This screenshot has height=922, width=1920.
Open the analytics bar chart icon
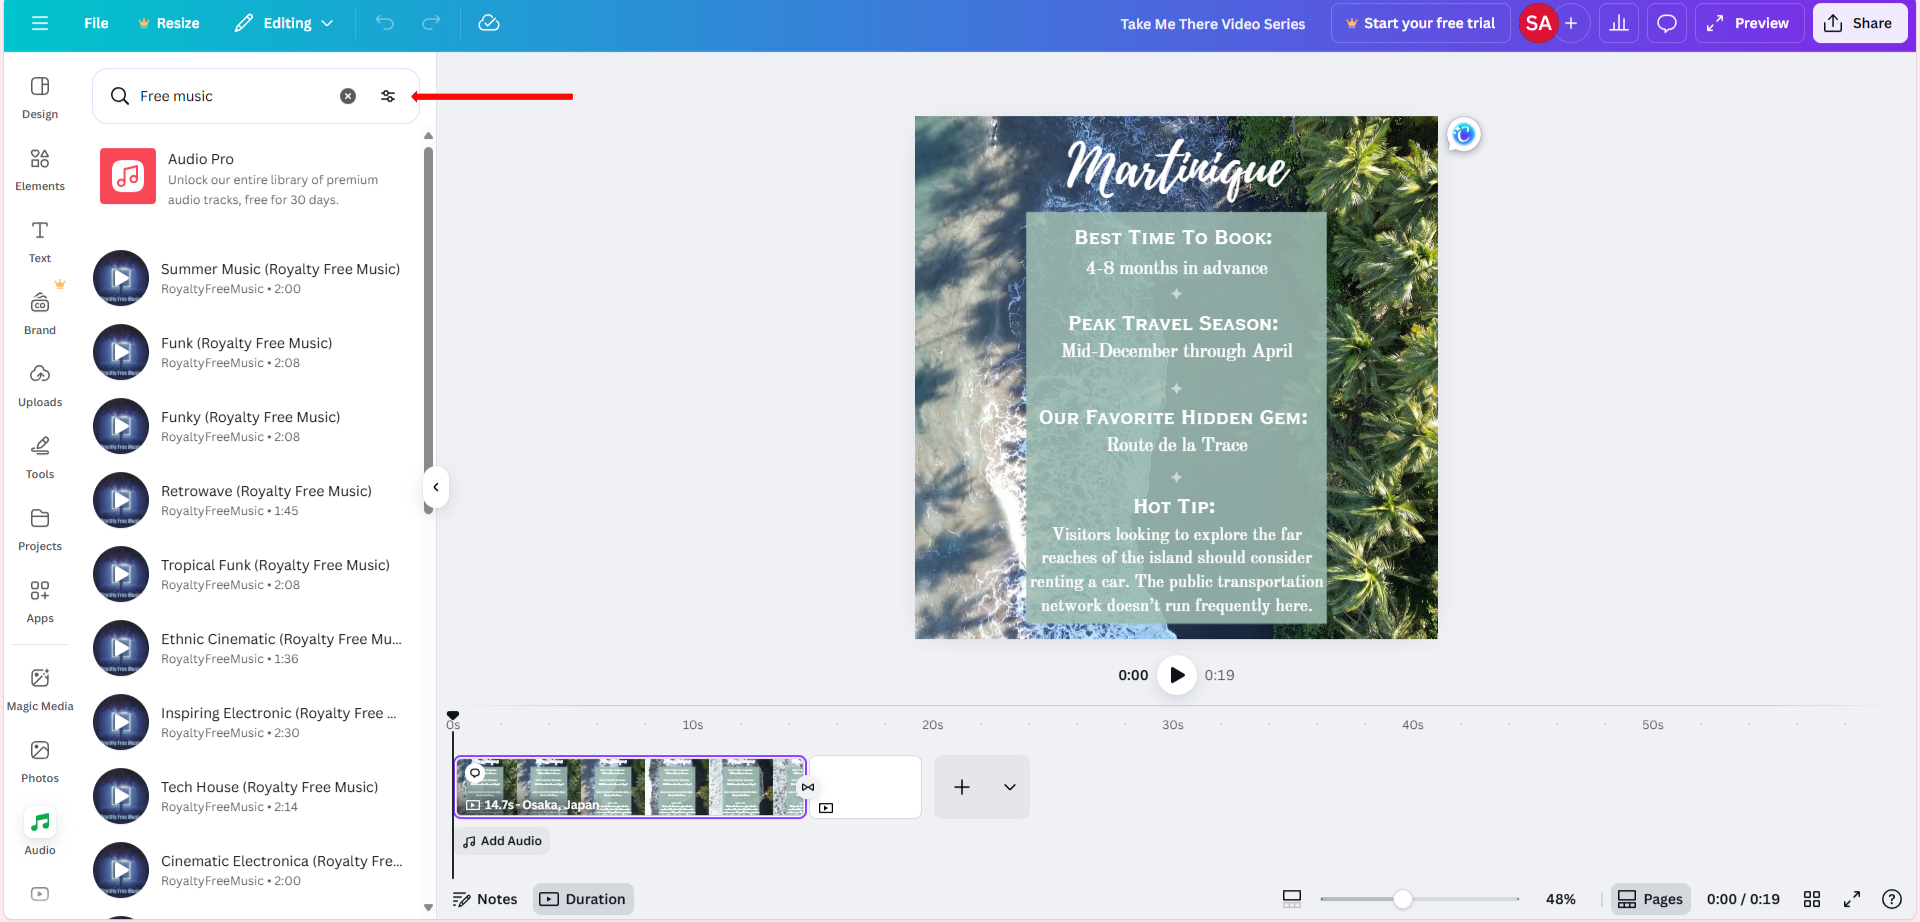pyautogui.click(x=1619, y=23)
